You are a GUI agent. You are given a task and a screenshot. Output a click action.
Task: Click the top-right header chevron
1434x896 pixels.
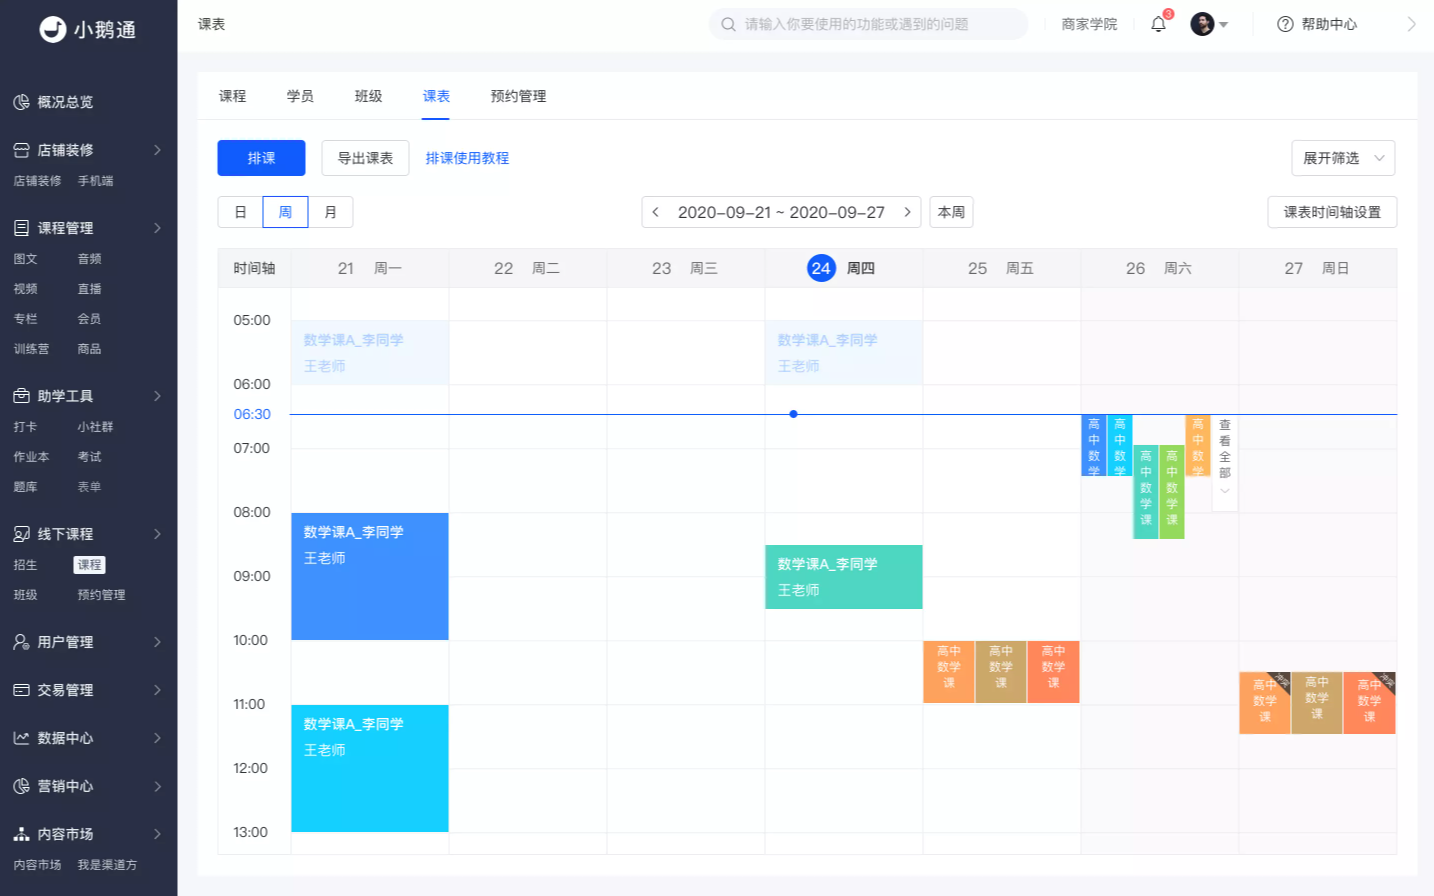pyautogui.click(x=1411, y=24)
